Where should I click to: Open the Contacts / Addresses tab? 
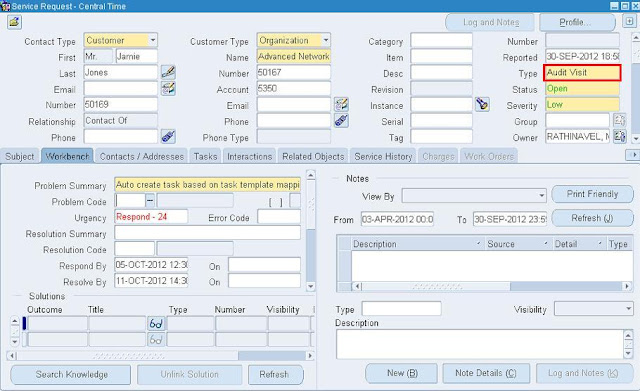tap(142, 156)
